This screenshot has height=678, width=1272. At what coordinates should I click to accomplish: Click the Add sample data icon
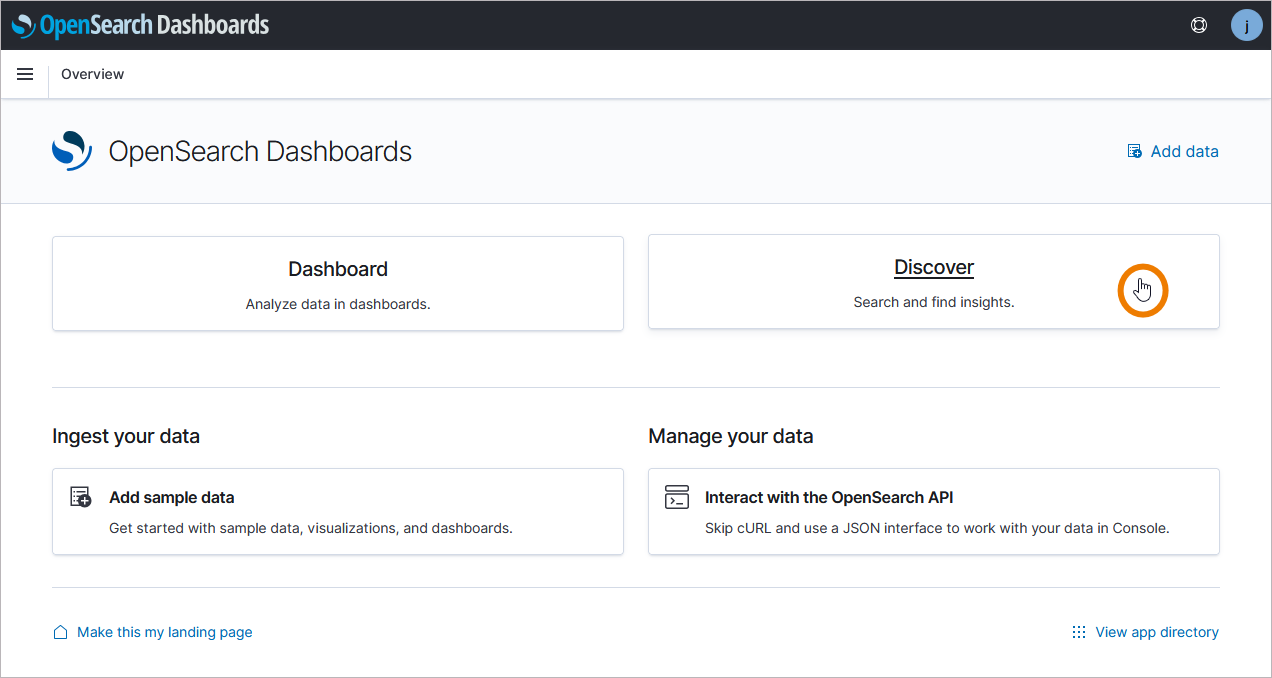pos(81,497)
